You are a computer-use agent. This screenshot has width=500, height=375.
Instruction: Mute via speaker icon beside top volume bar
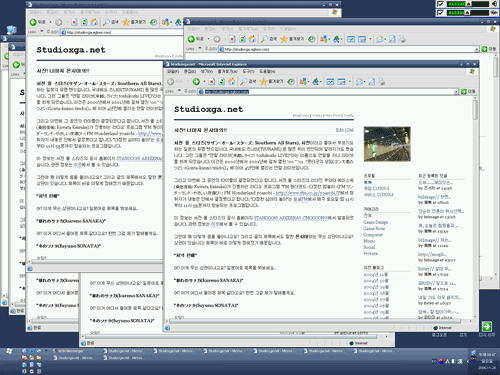(494, 4)
